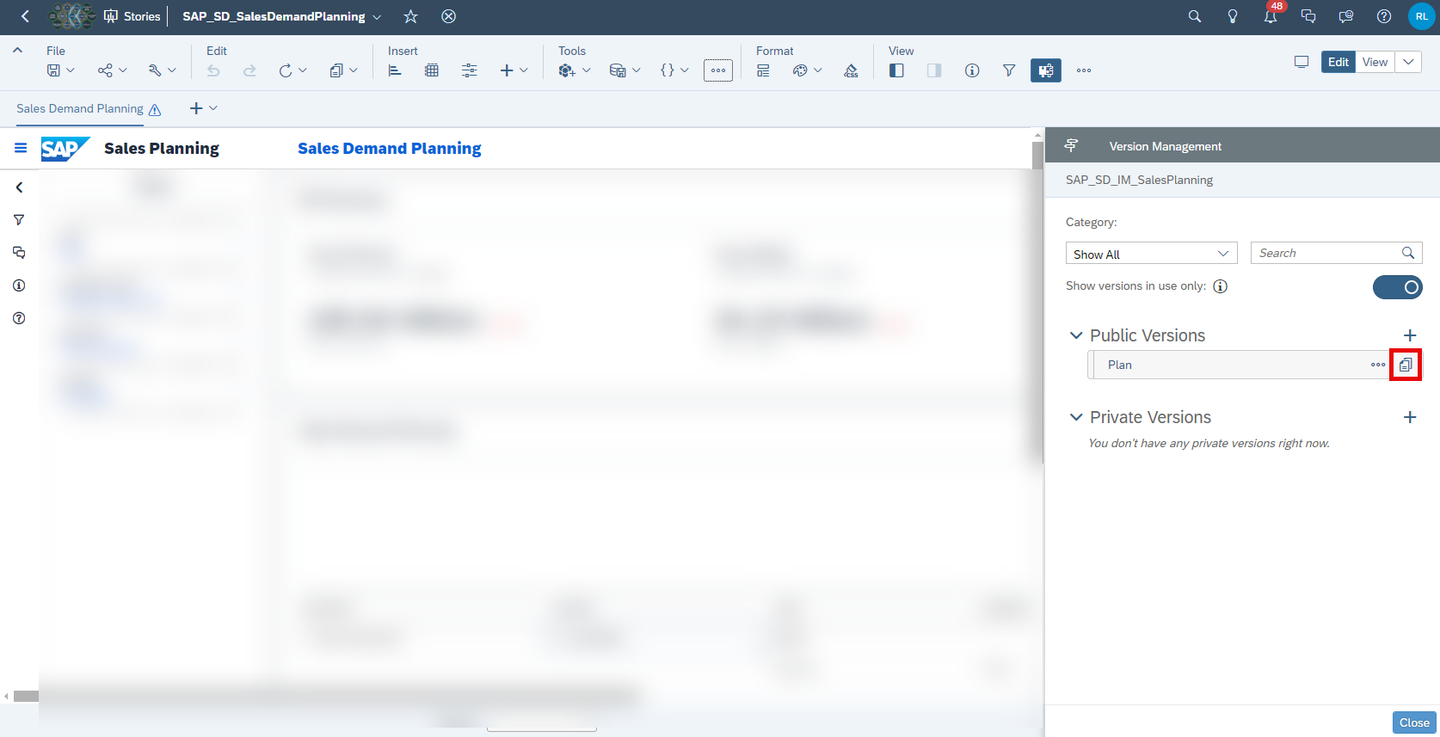Open dropdown arrow next to View mode button

pyautogui.click(x=1408, y=62)
